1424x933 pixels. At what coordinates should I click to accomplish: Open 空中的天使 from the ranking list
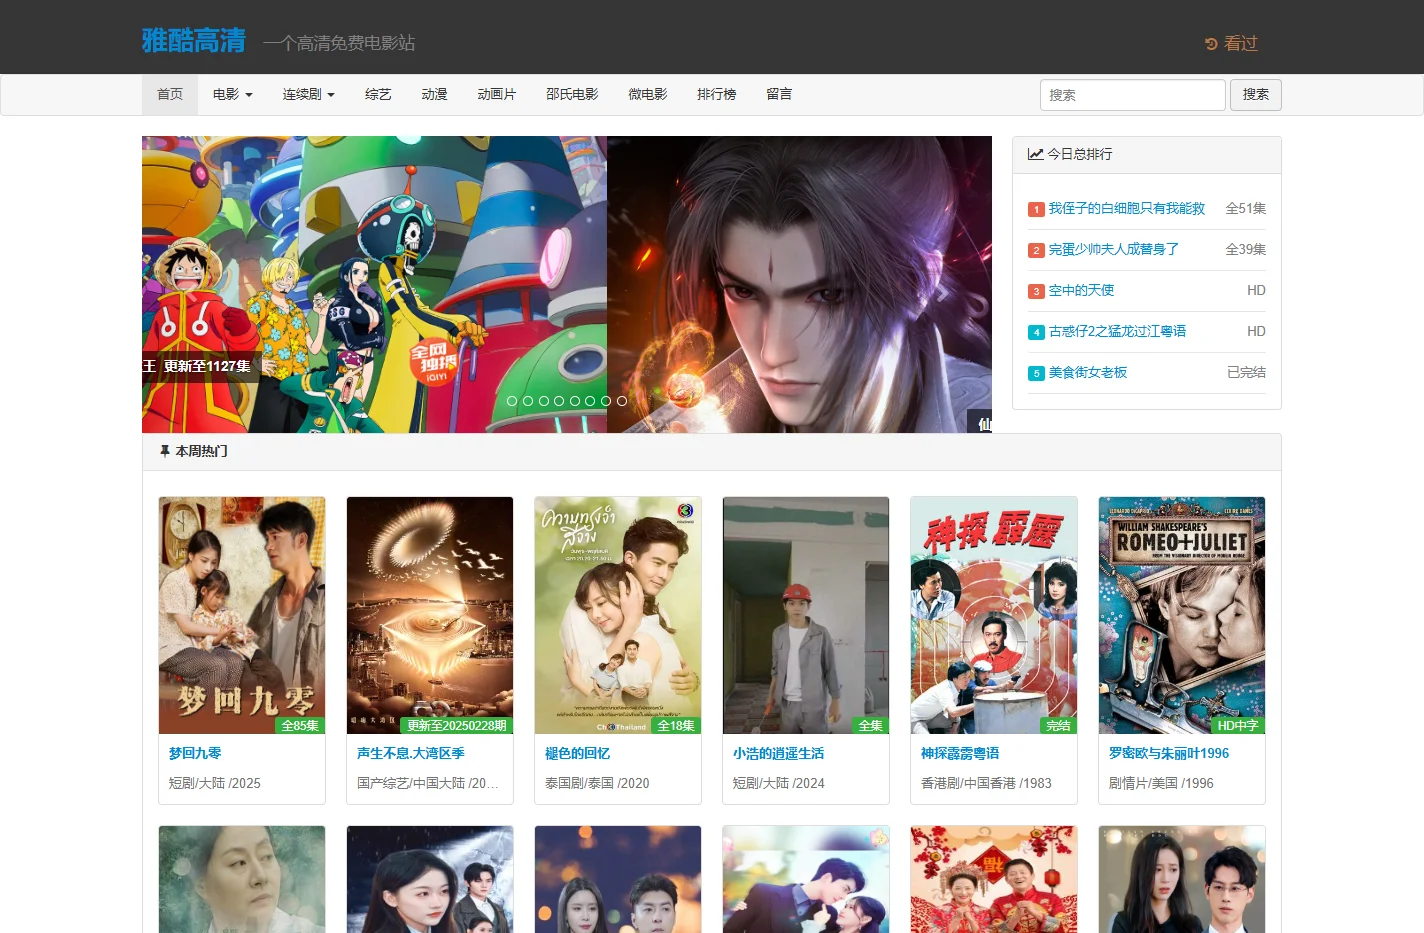tap(1081, 290)
